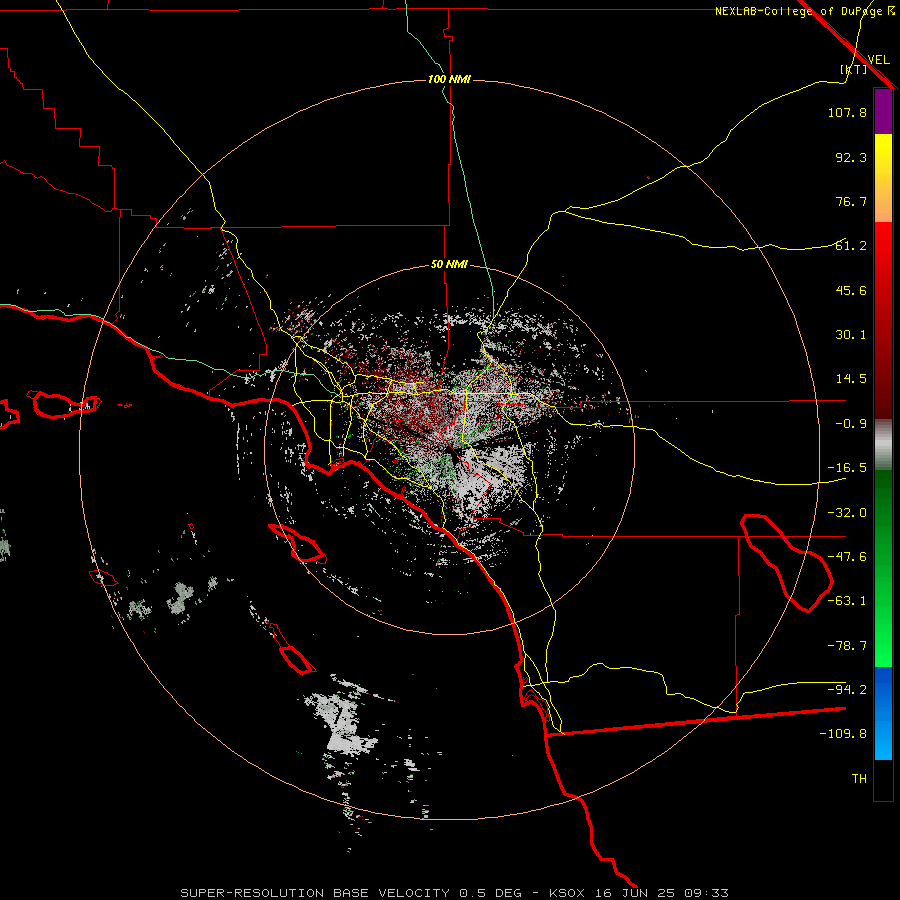Click the 14.5 scale value
Viewport: 900px width, 900px height.
coord(851,379)
